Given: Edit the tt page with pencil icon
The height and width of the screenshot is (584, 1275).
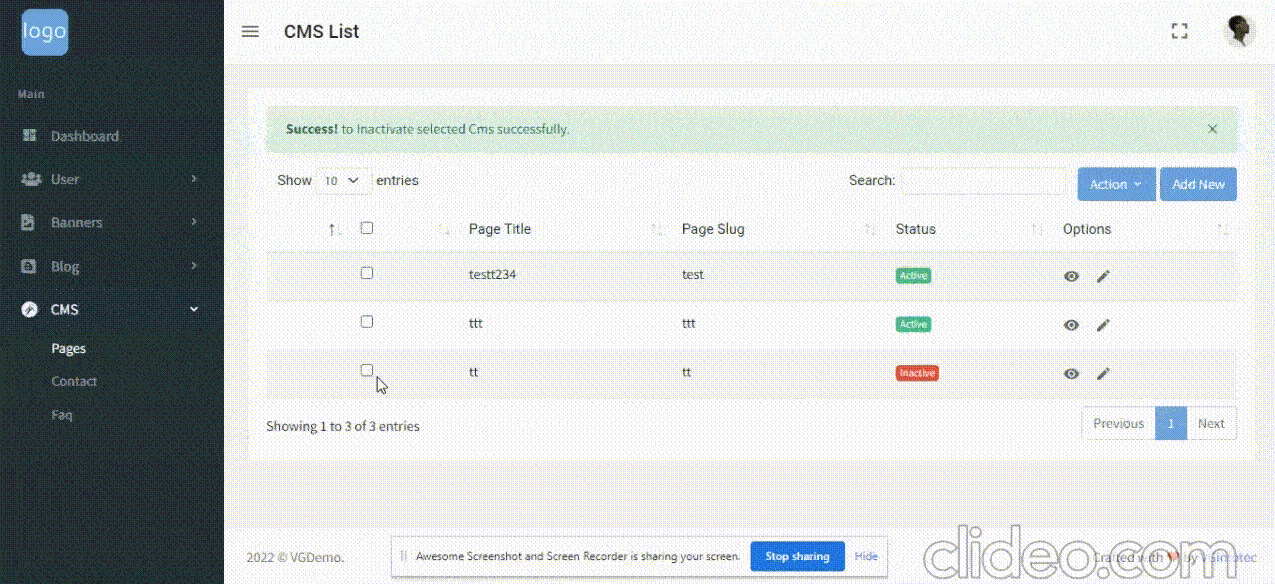Looking at the screenshot, I should tap(1103, 374).
